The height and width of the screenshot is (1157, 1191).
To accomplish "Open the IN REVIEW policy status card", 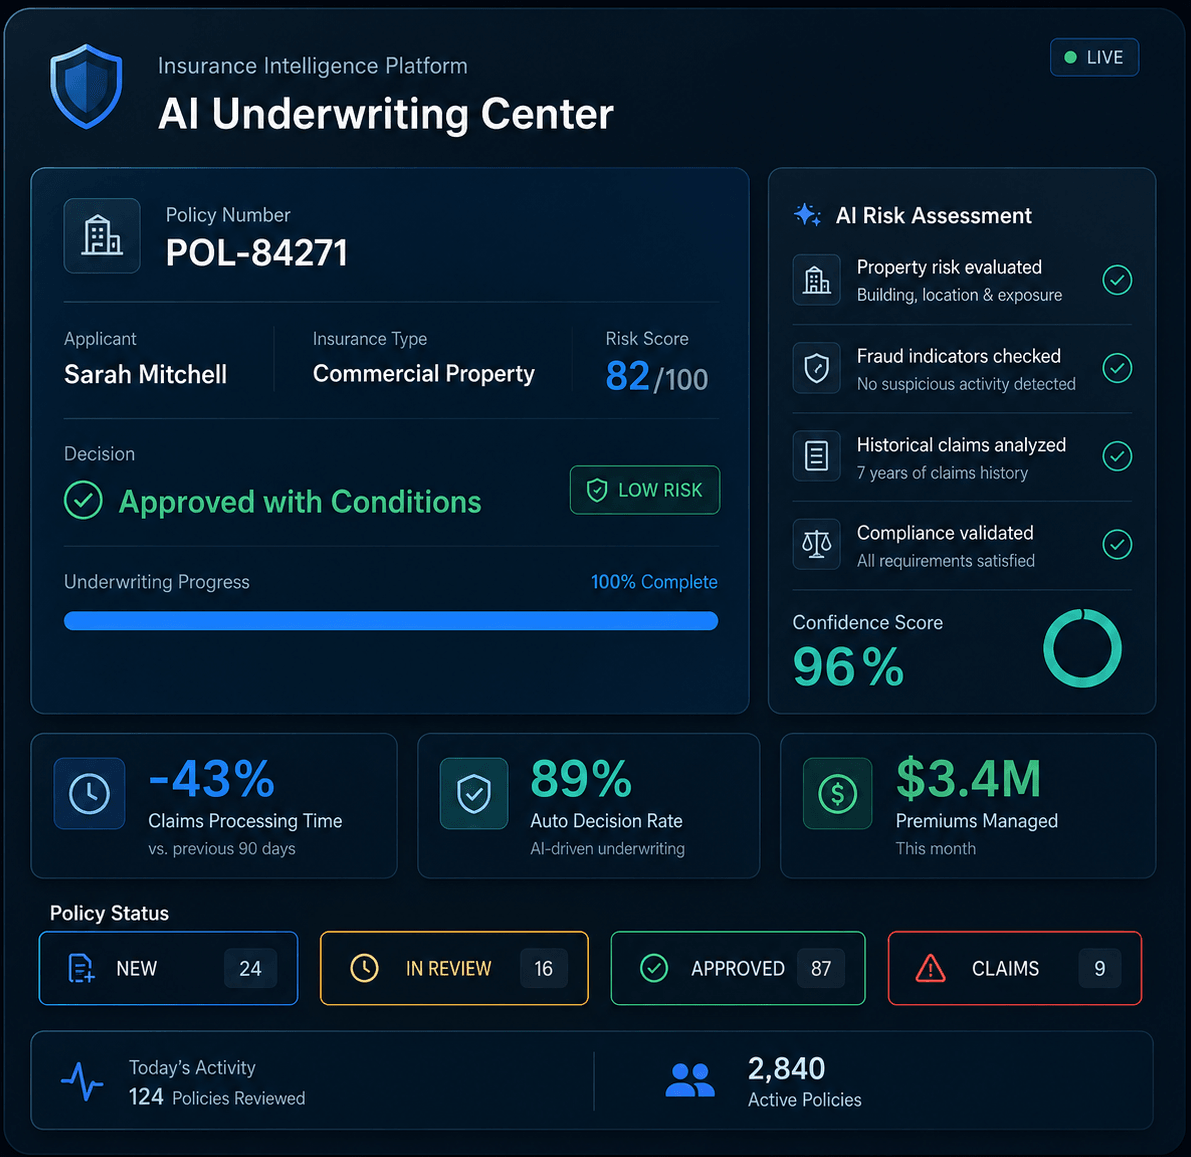I will (454, 968).
